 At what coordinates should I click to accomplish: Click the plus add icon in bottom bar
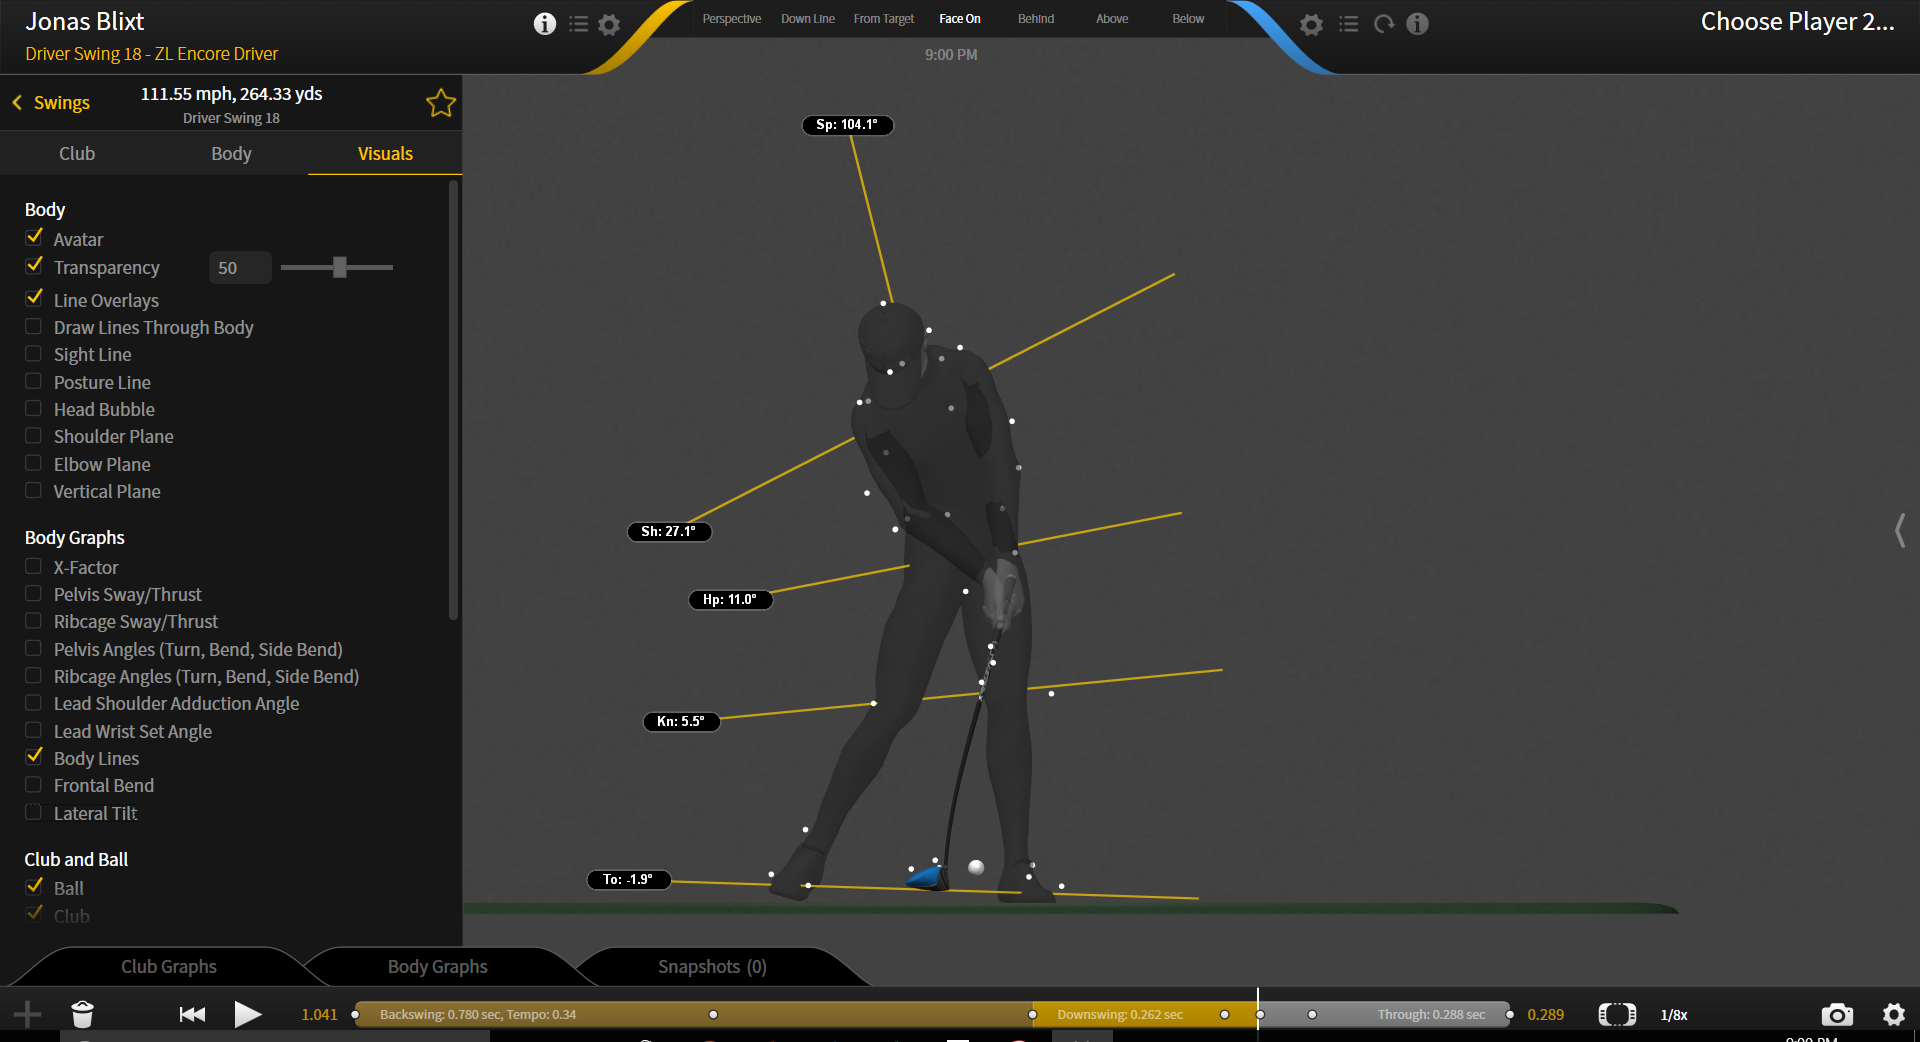click(x=28, y=1014)
